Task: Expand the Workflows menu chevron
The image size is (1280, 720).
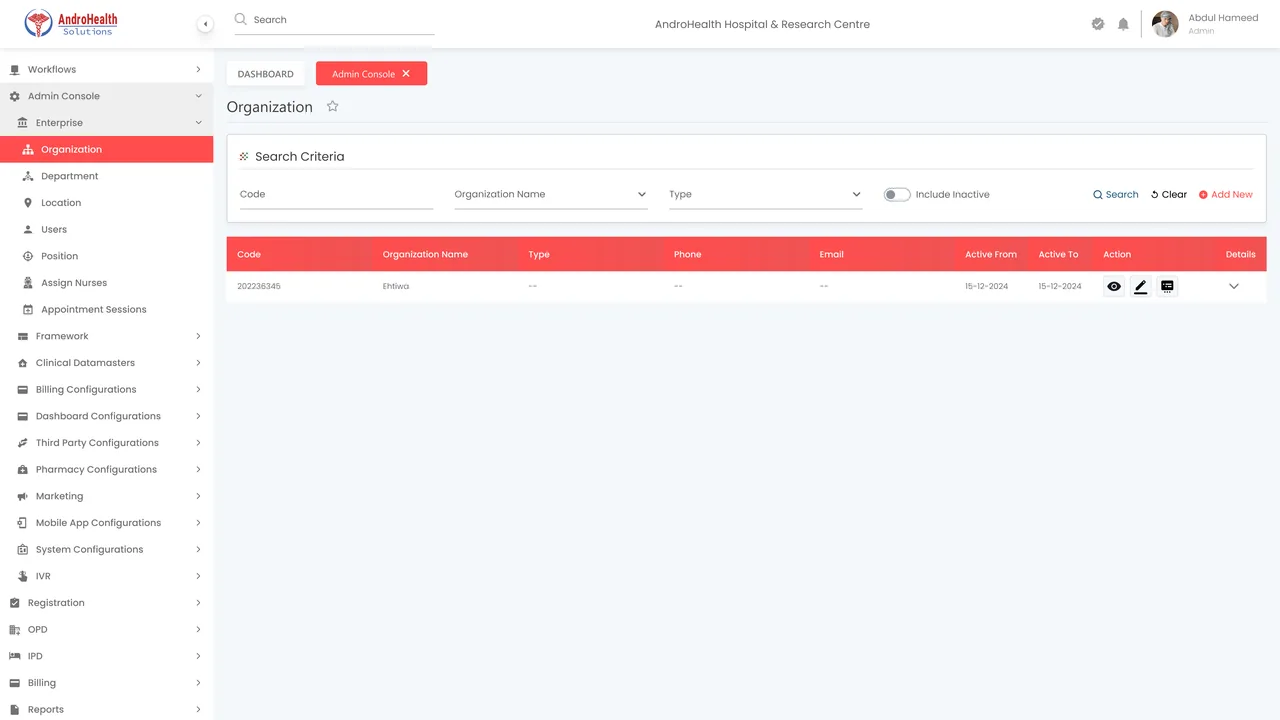Action: coord(198,70)
